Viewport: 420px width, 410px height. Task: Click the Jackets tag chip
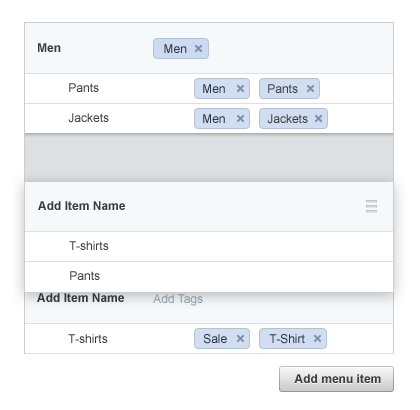[x=287, y=119]
